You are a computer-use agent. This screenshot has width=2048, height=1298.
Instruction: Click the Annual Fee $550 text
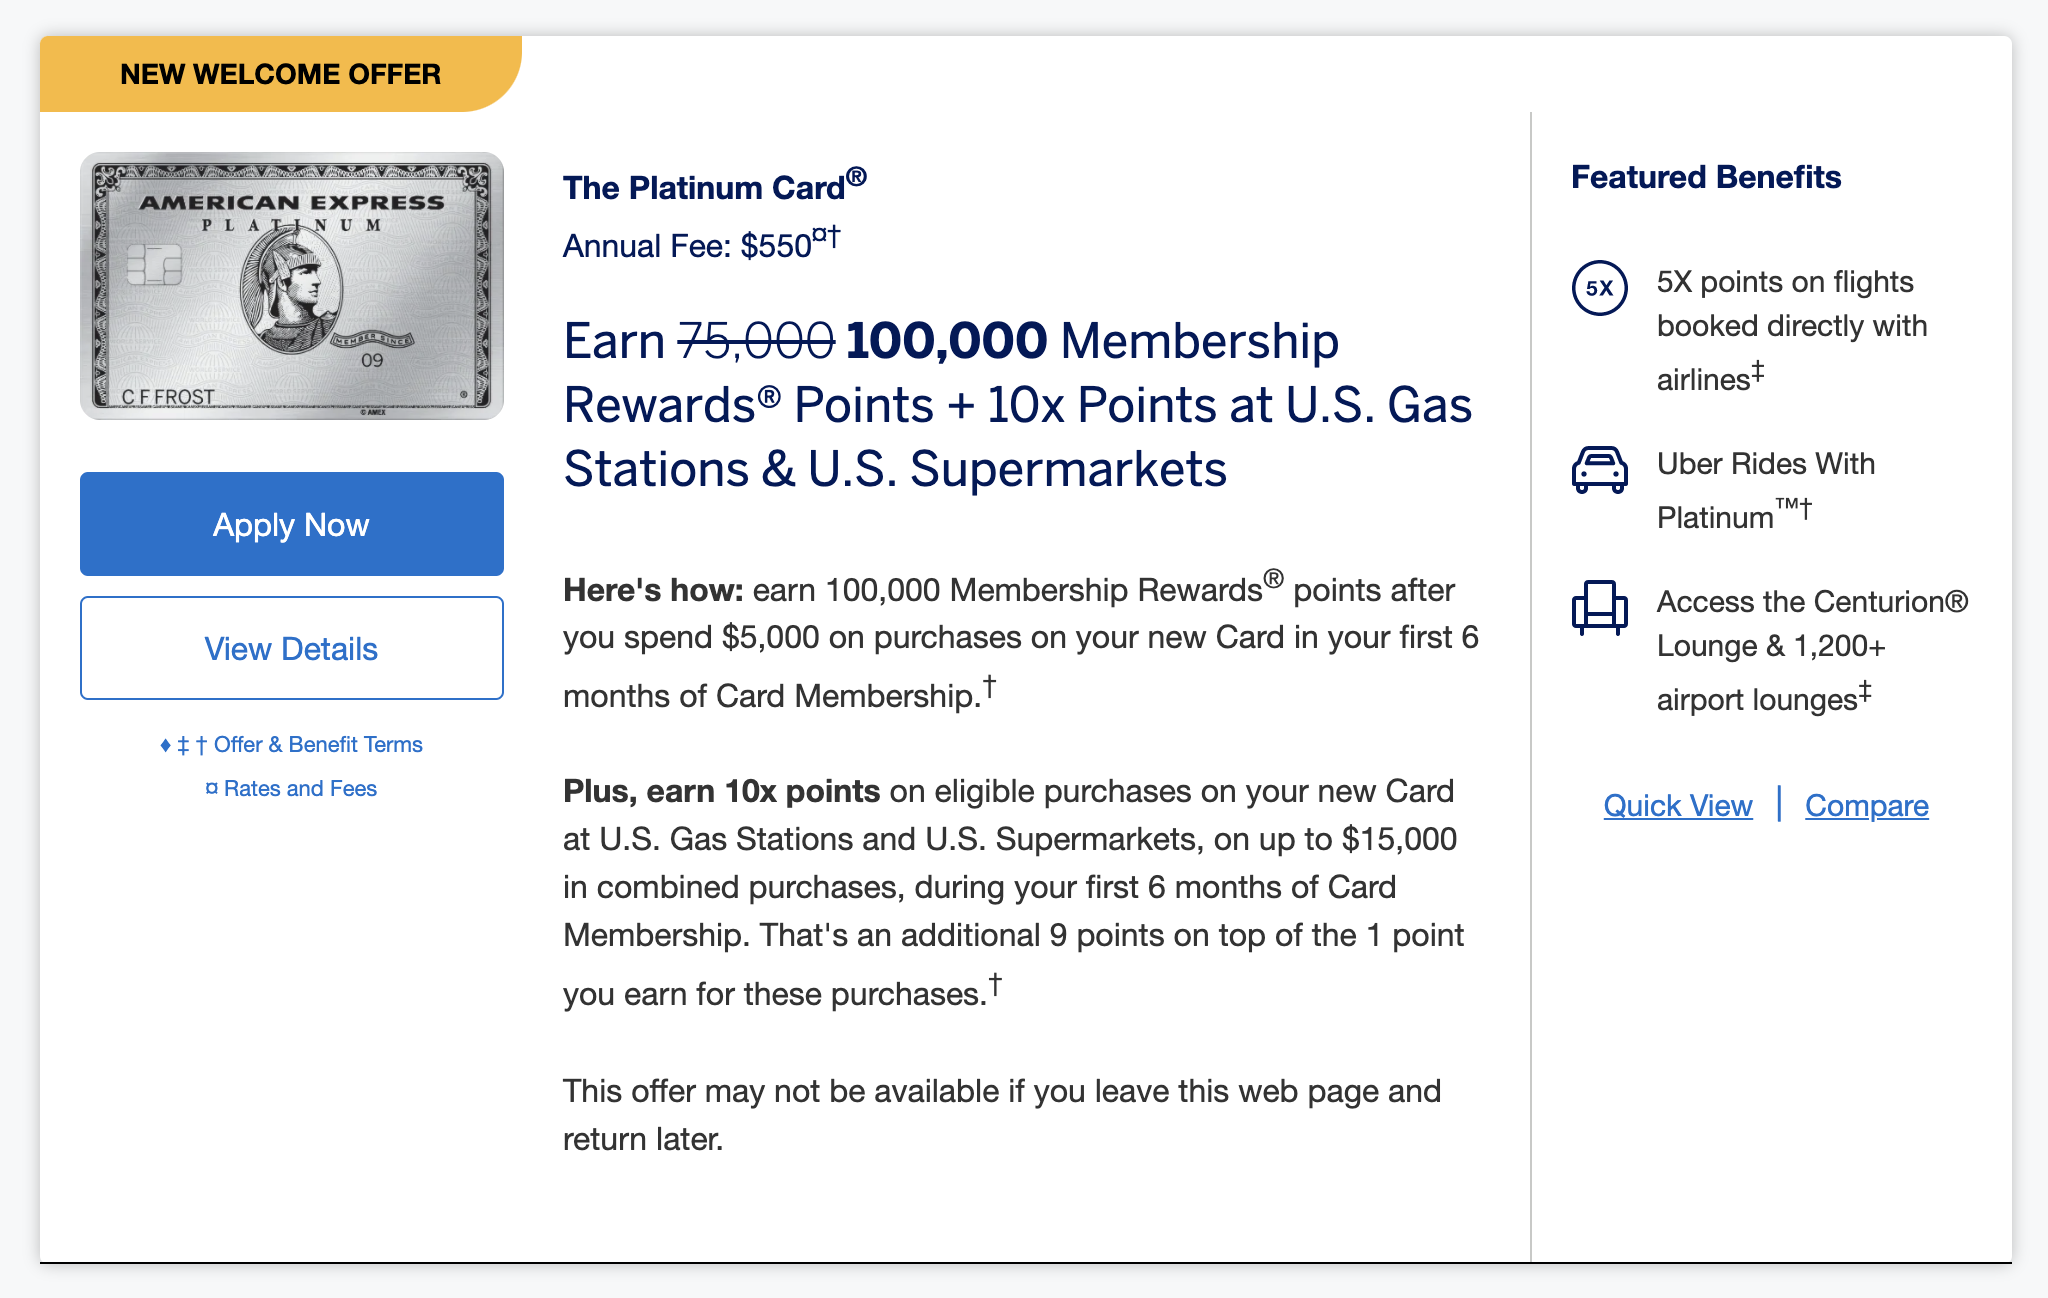700,245
